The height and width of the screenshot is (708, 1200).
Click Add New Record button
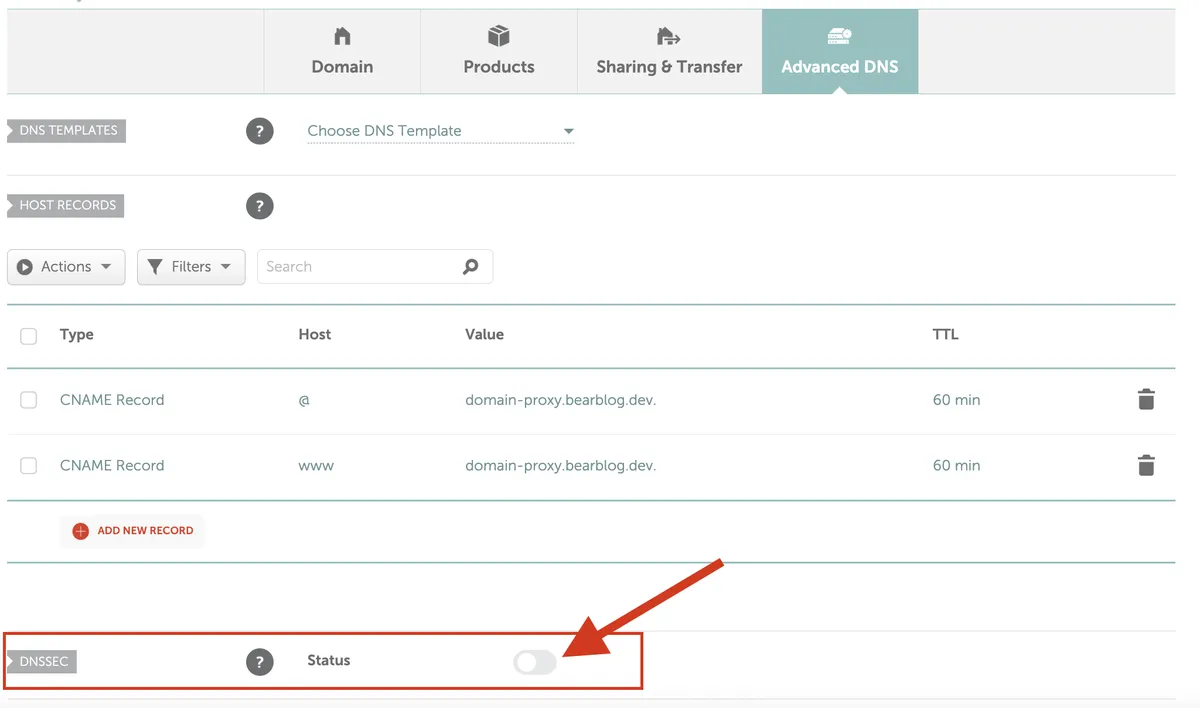pos(132,531)
